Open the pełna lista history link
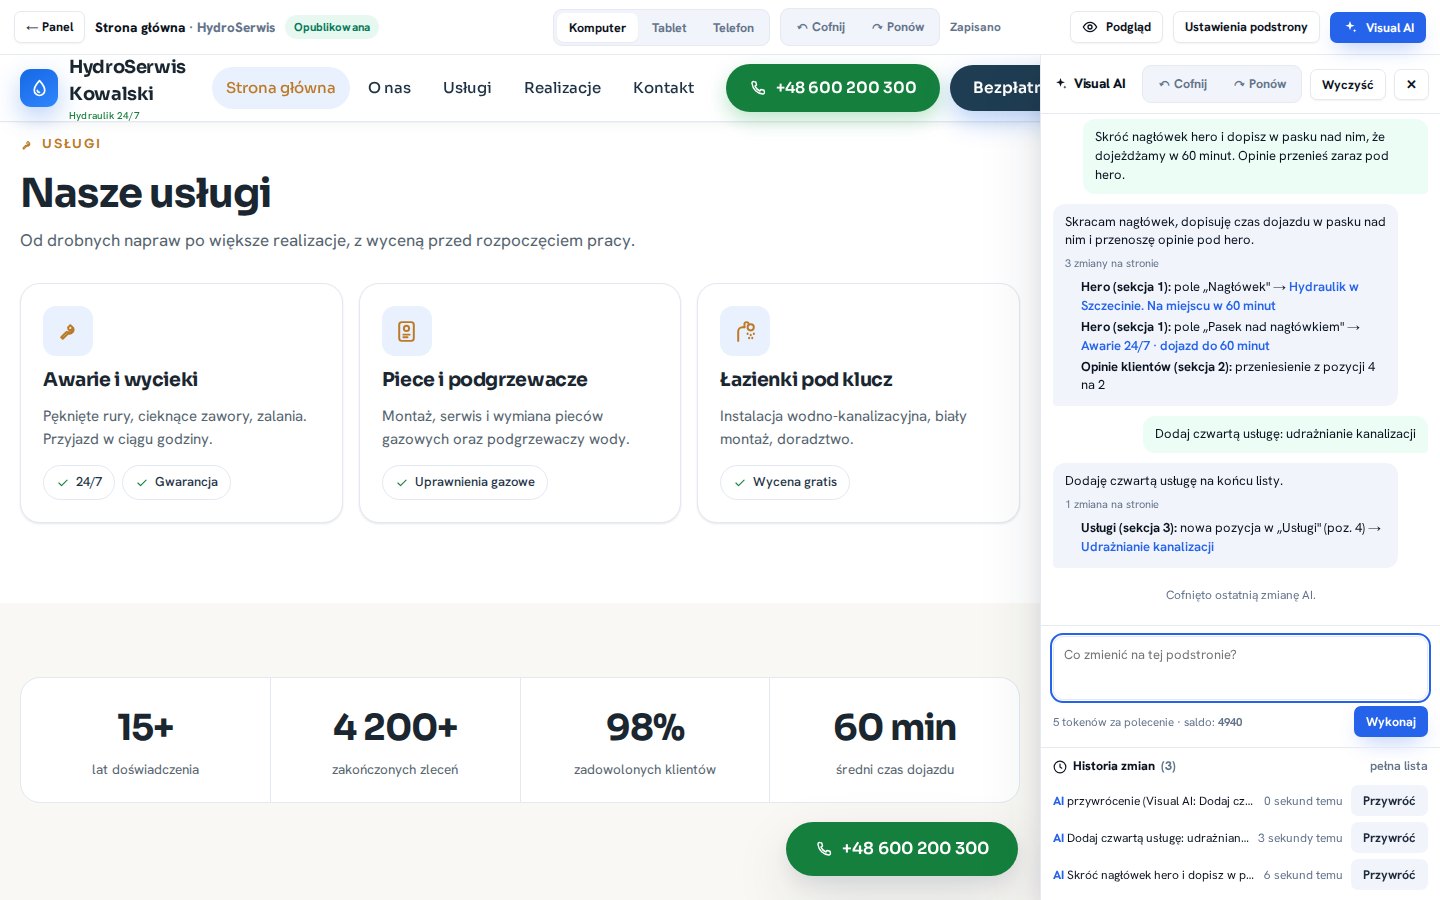Viewport: 1440px width, 900px height. (1398, 766)
